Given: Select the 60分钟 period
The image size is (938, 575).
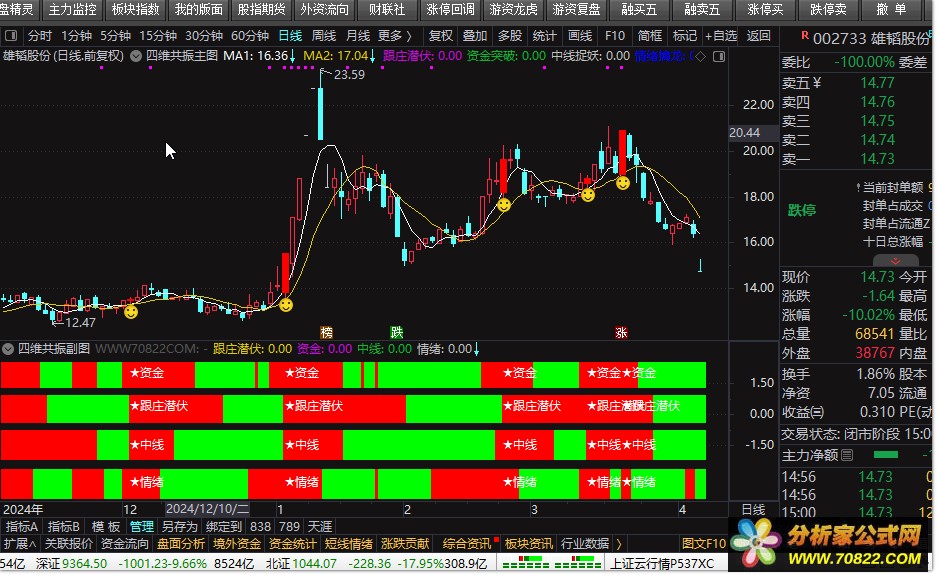Looking at the screenshot, I should pyautogui.click(x=250, y=36).
